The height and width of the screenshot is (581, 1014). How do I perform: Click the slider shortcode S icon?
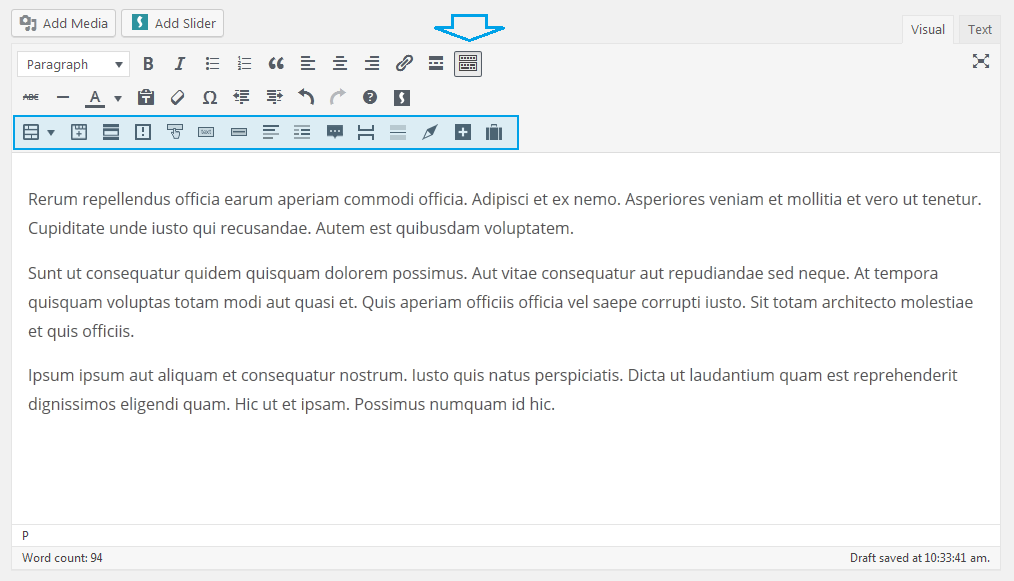click(402, 97)
